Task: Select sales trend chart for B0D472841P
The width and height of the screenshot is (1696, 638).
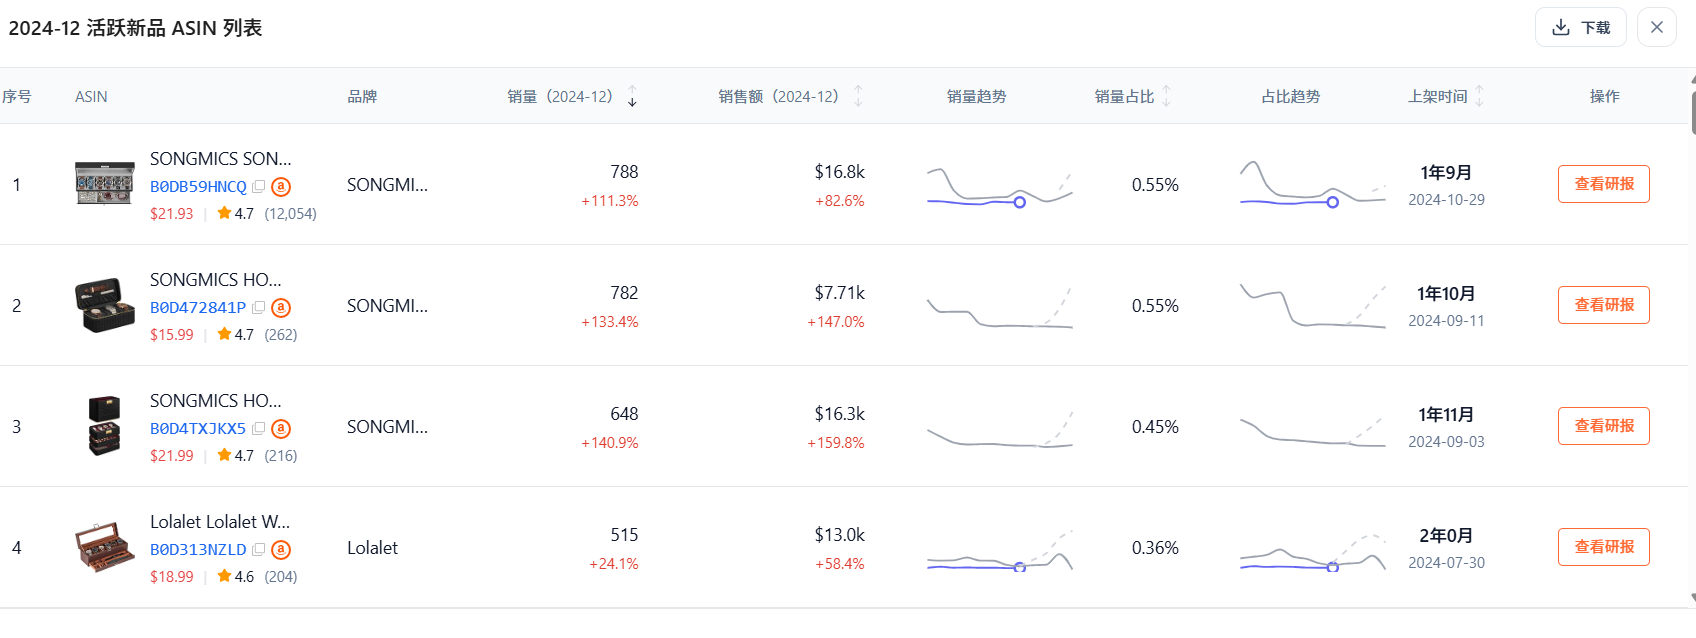Action: 1000,307
